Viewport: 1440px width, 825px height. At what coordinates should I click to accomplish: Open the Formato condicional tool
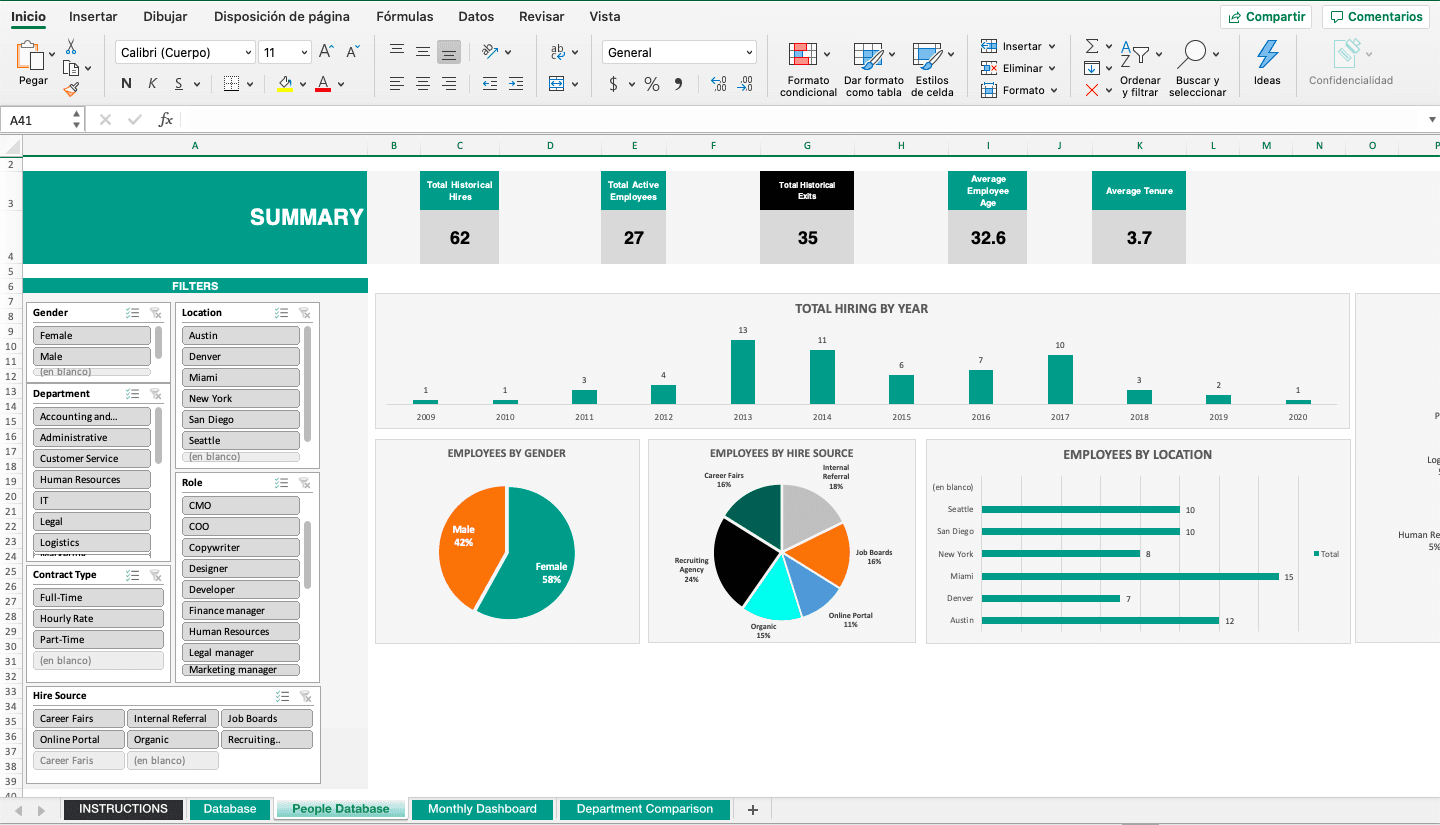pos(807,68)
